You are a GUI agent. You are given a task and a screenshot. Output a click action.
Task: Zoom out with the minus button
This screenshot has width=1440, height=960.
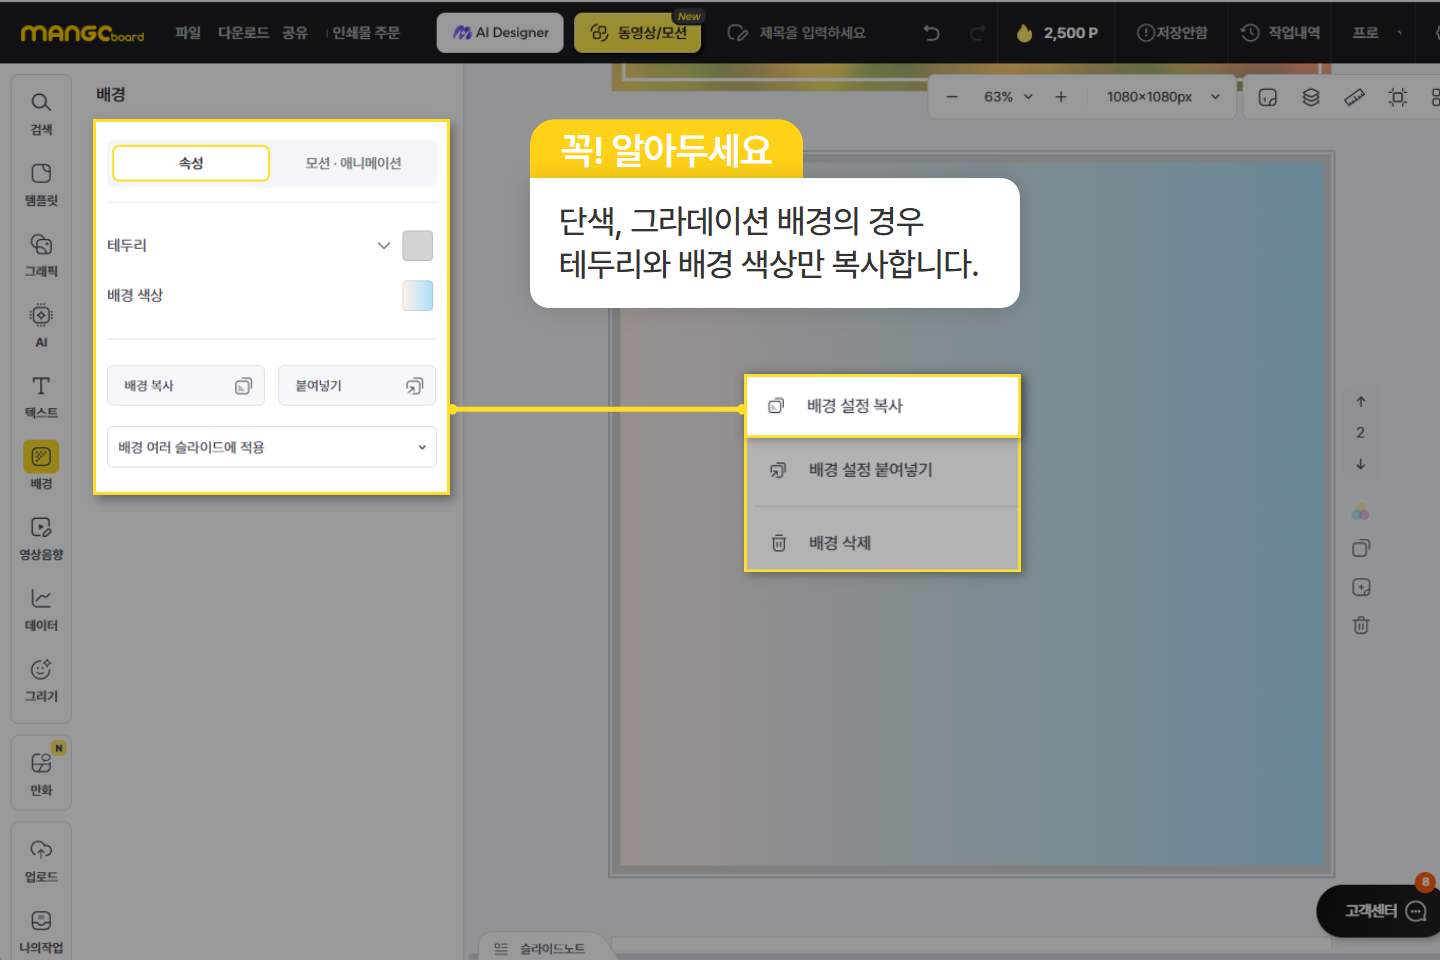click(952, 97)
